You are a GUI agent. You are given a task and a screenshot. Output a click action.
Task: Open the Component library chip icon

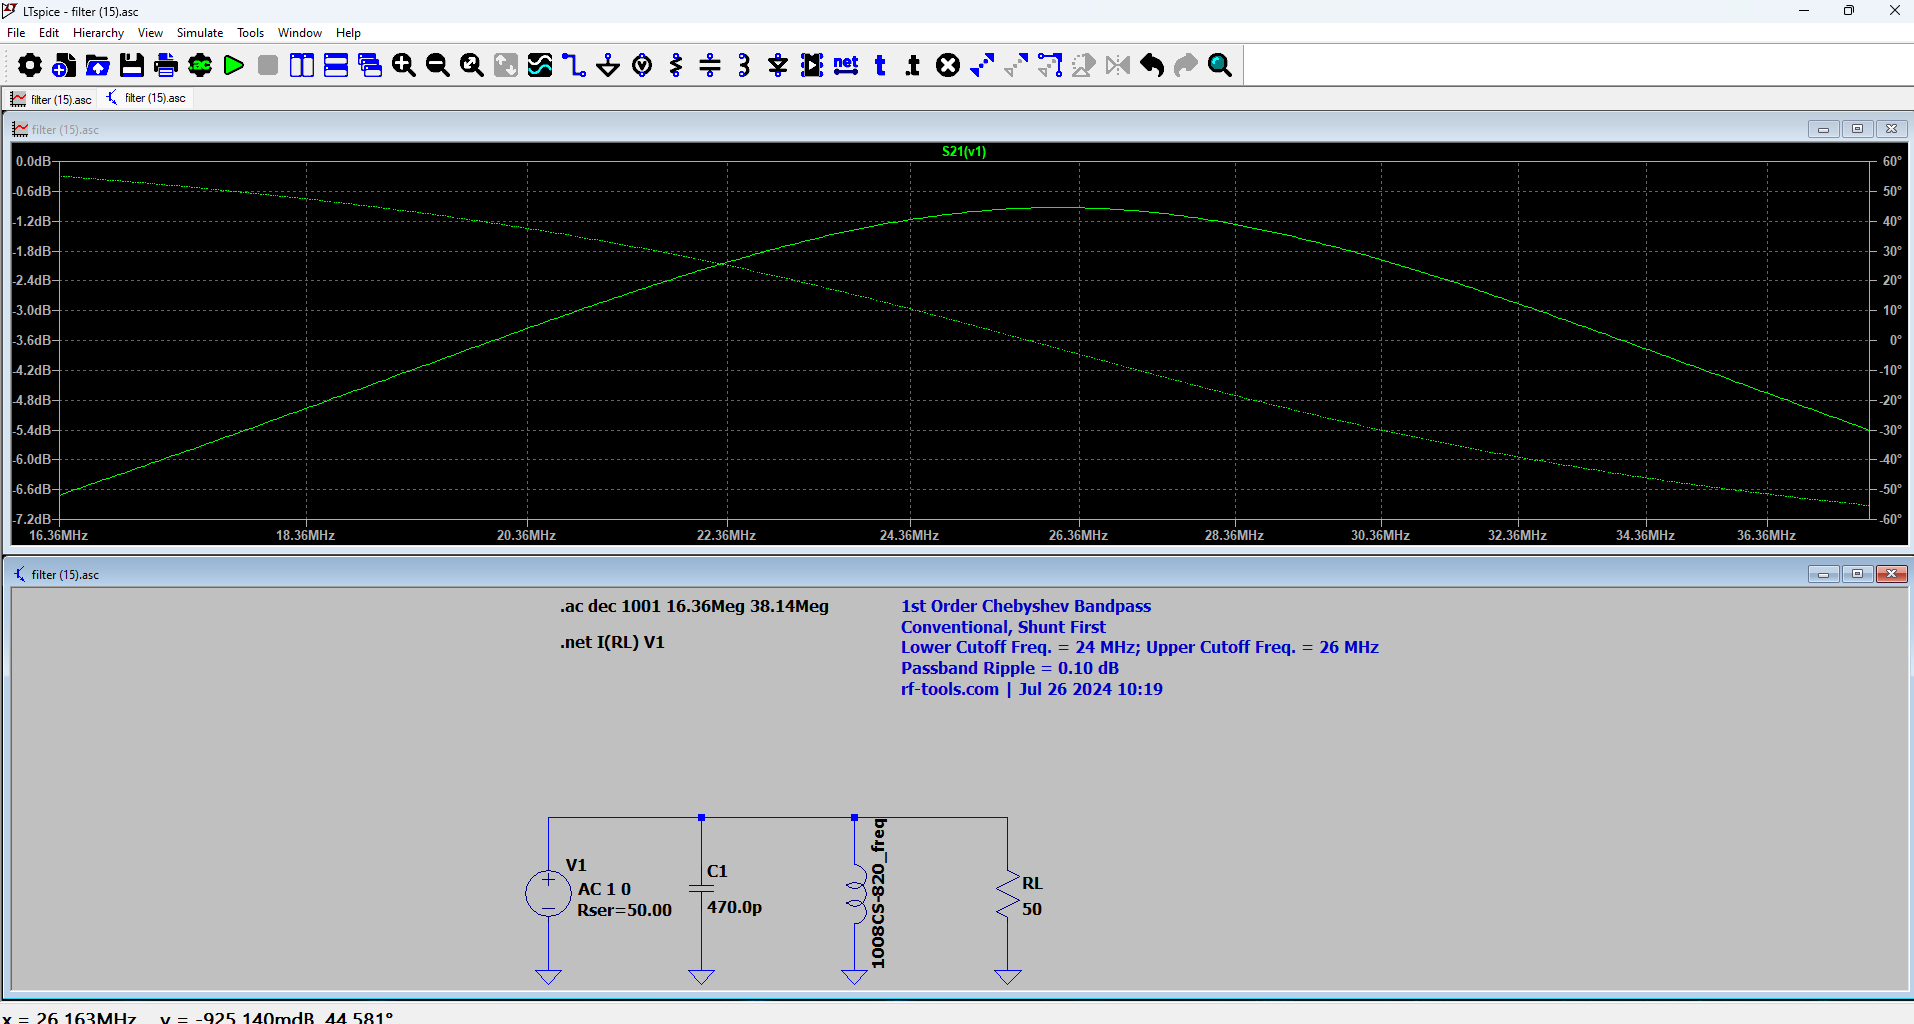click(812, 65)
